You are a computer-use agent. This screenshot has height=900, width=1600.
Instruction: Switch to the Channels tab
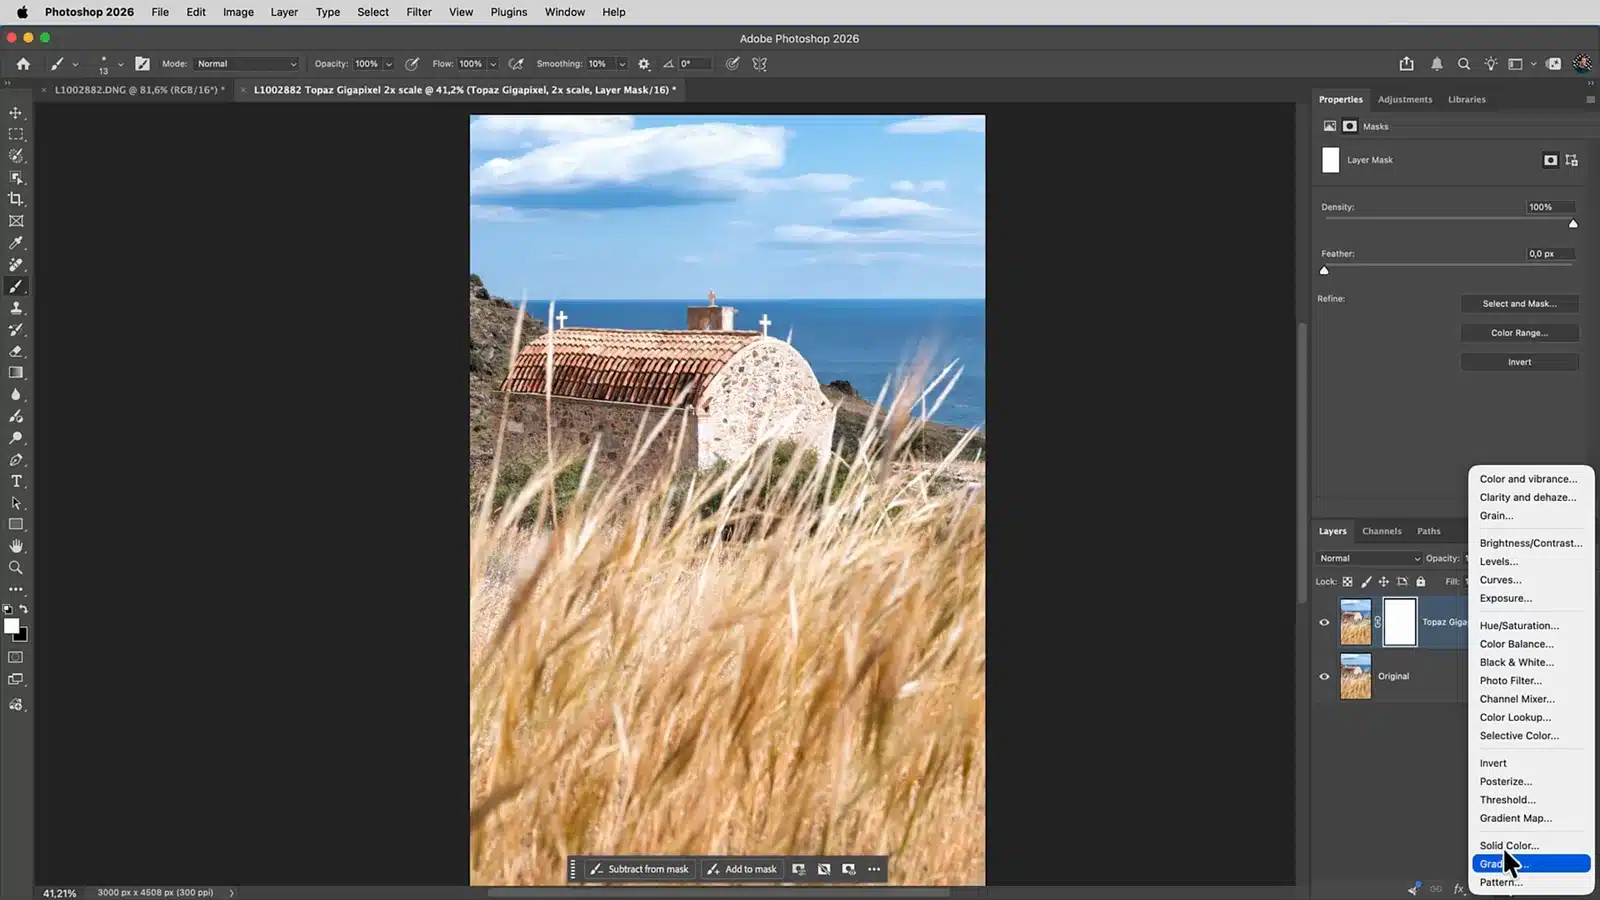[x=1381, y=531]
